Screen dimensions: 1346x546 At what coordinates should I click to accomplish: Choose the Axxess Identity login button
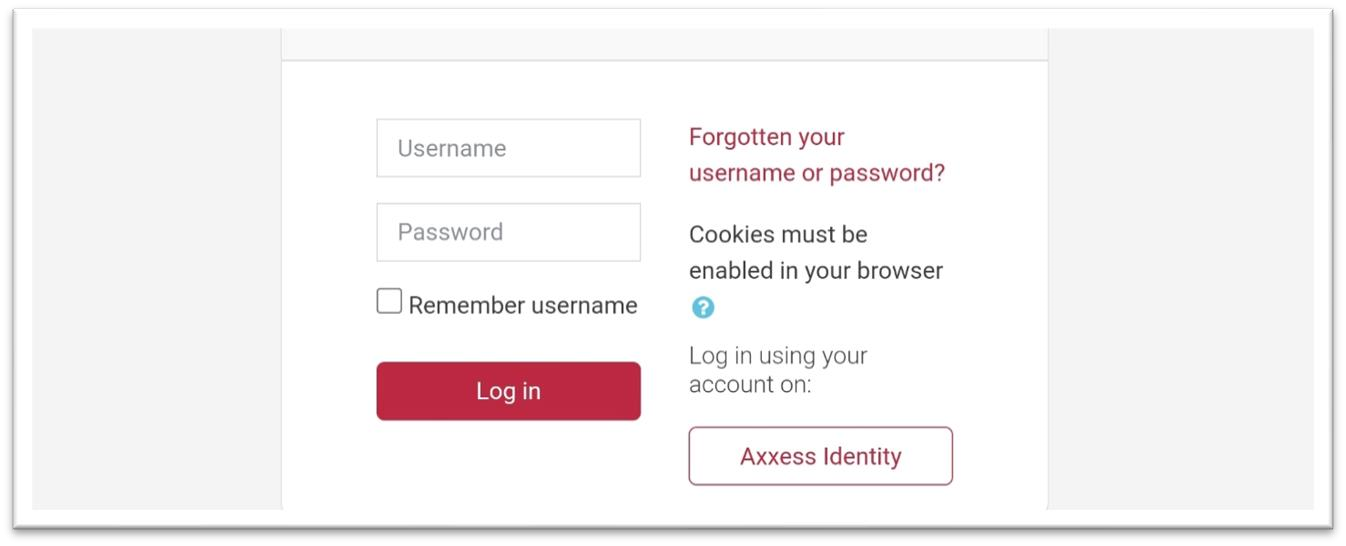[820, 456]
